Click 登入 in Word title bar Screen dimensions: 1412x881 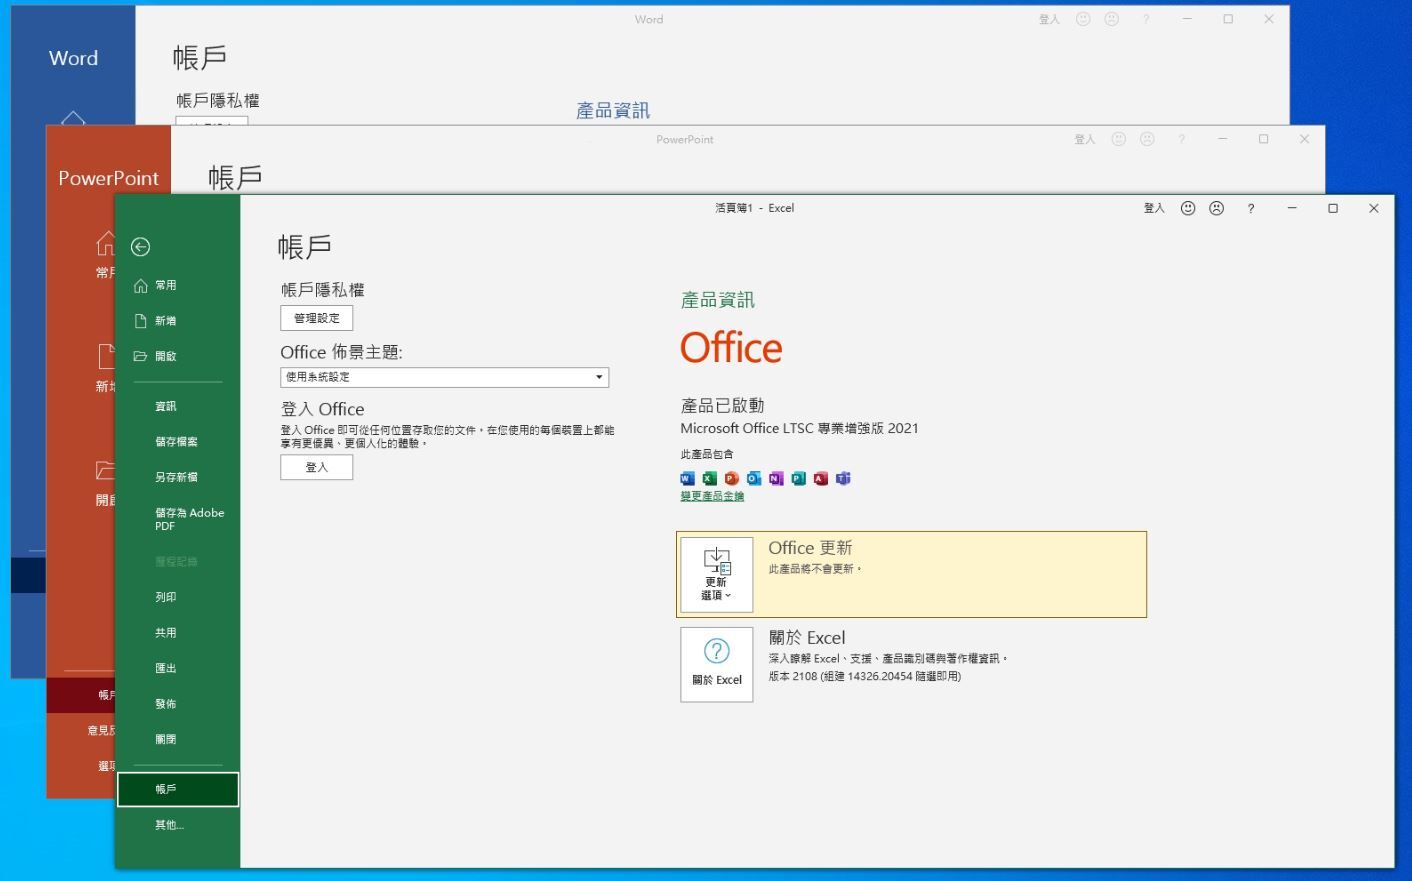[x=1049, y=19]
